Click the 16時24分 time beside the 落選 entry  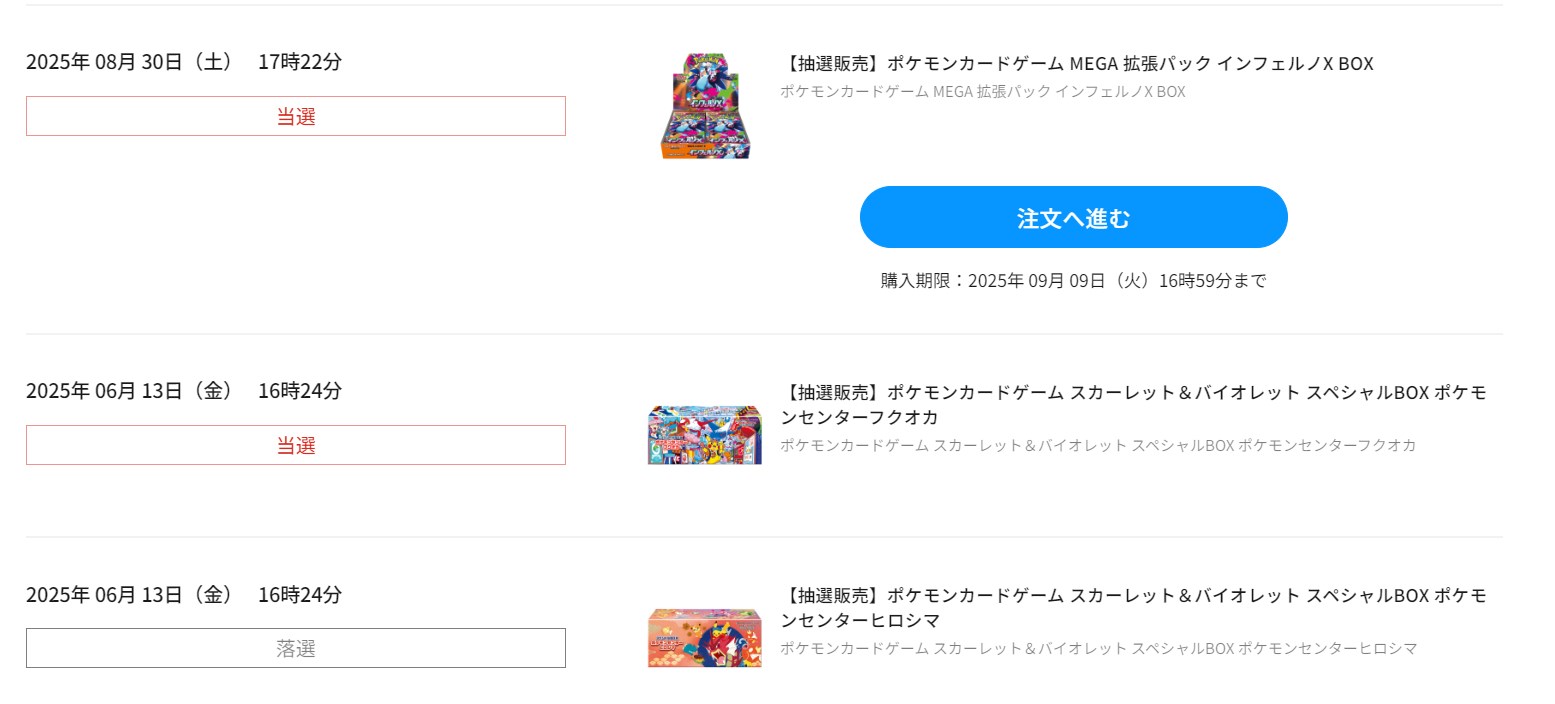(300, 595)
